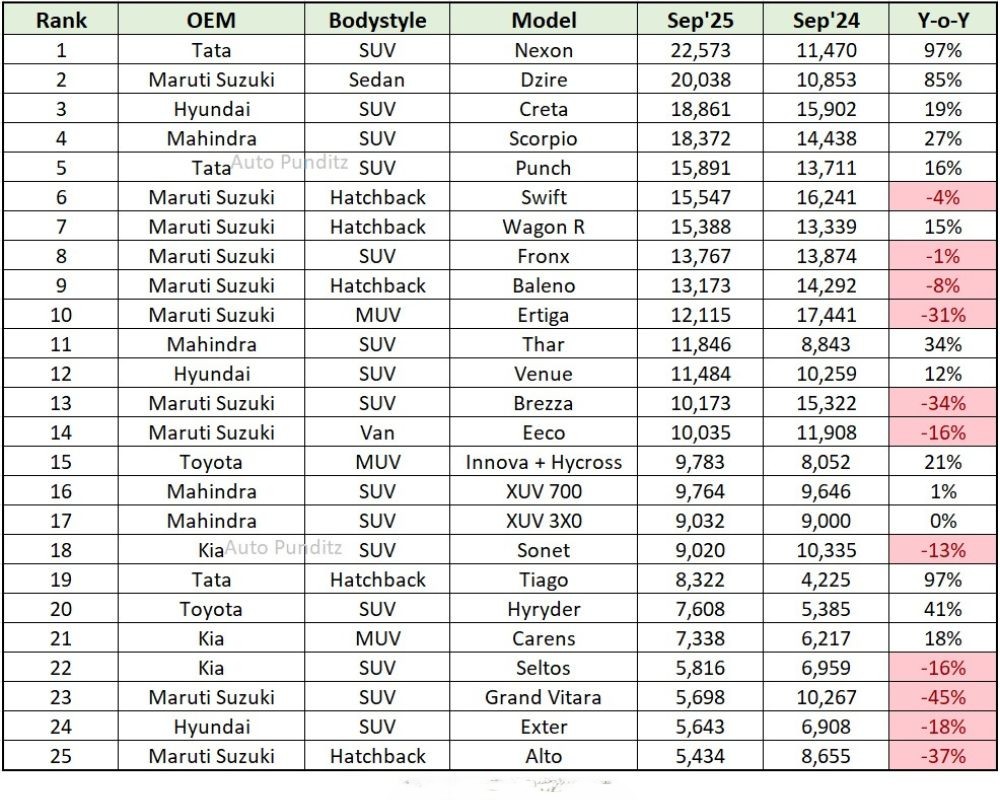
Task: Click the Rank column header
Action: click(x=61, y=20)
